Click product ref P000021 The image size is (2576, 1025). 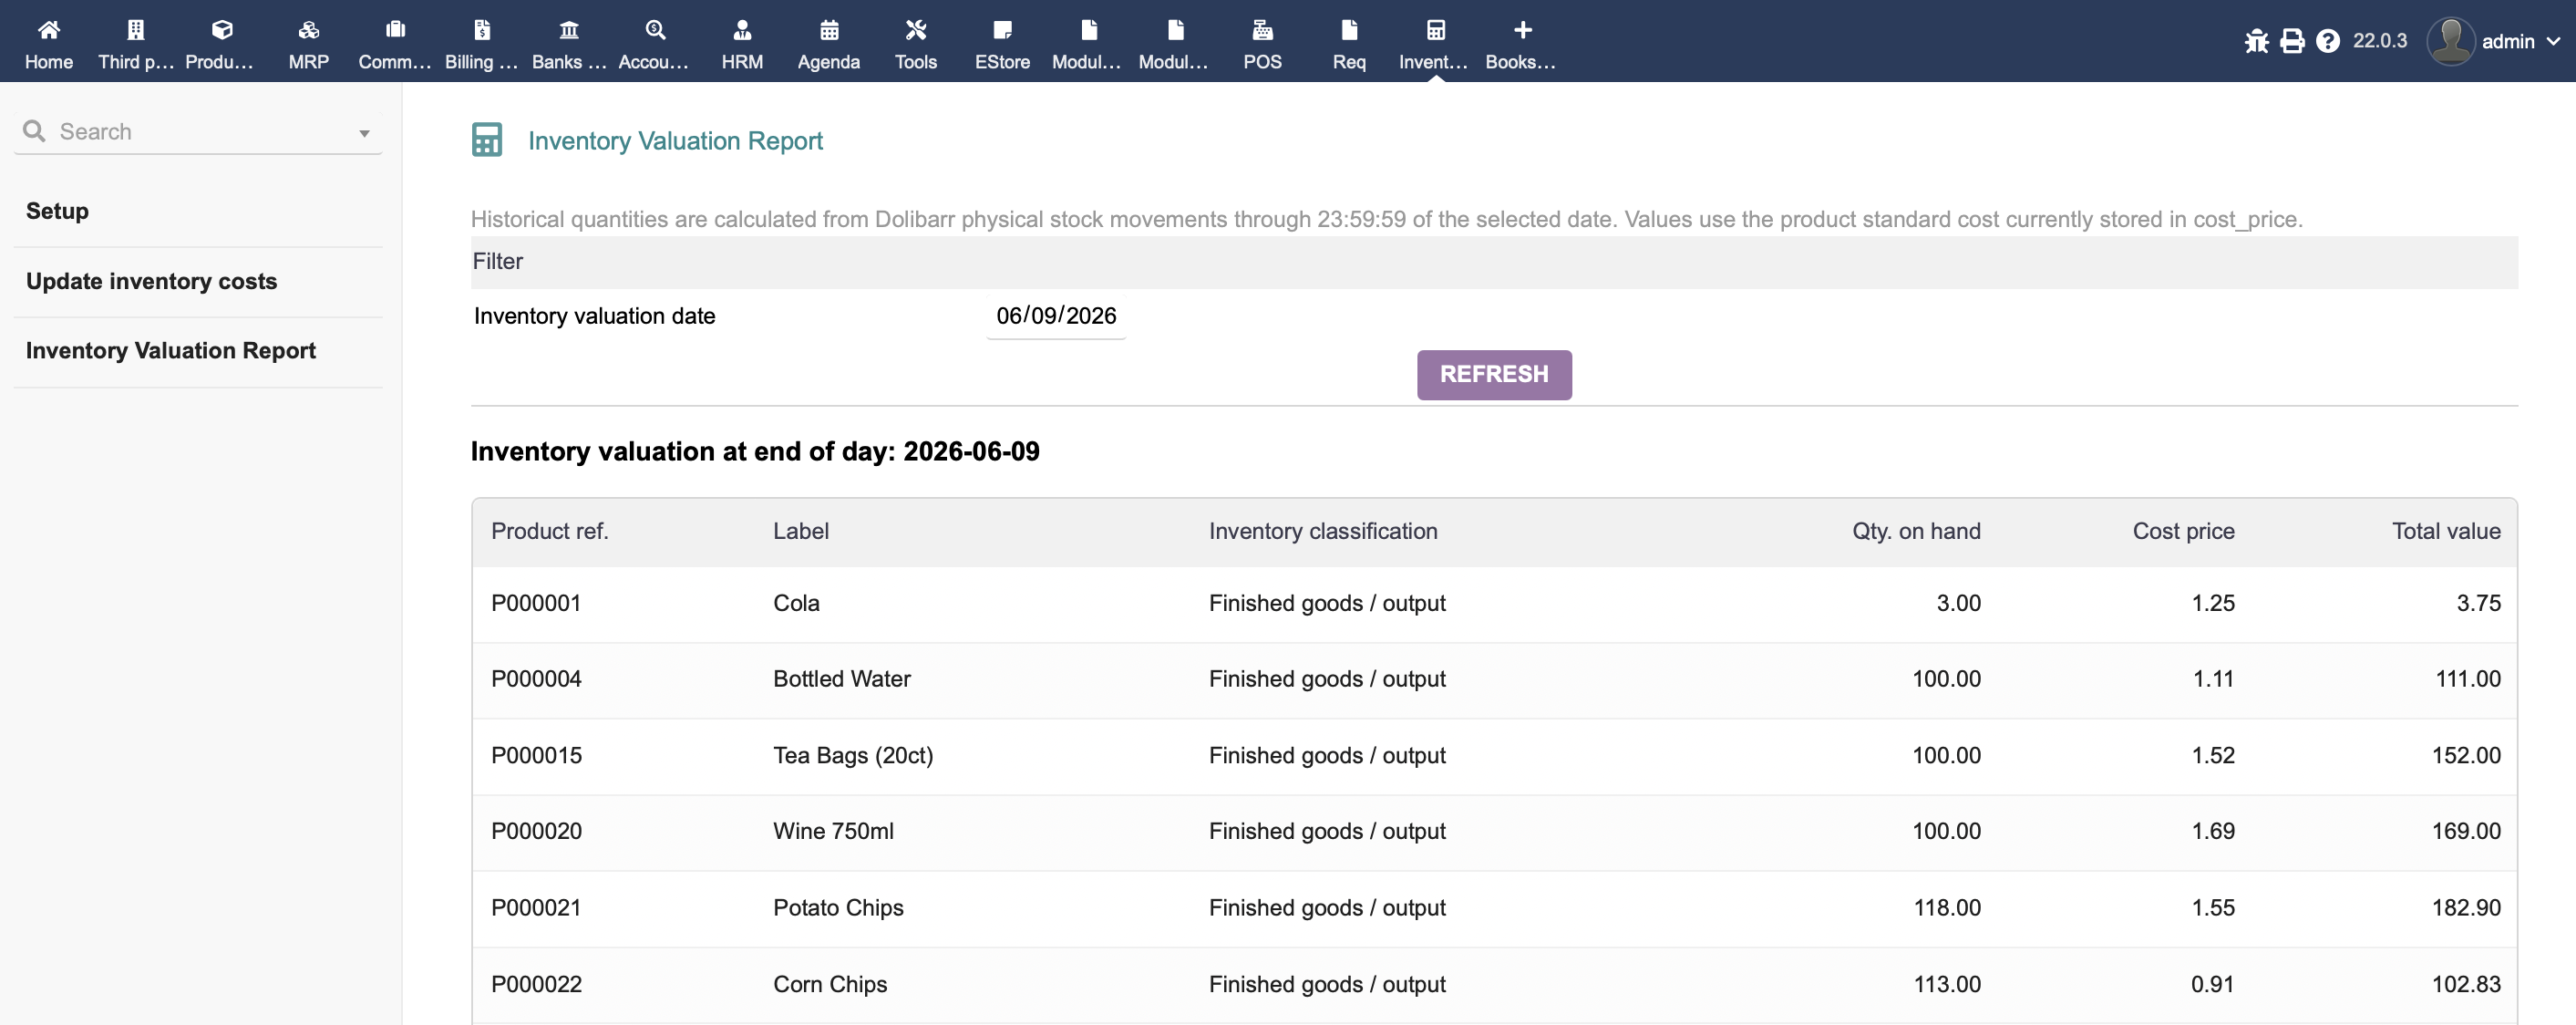click(536, 907)
